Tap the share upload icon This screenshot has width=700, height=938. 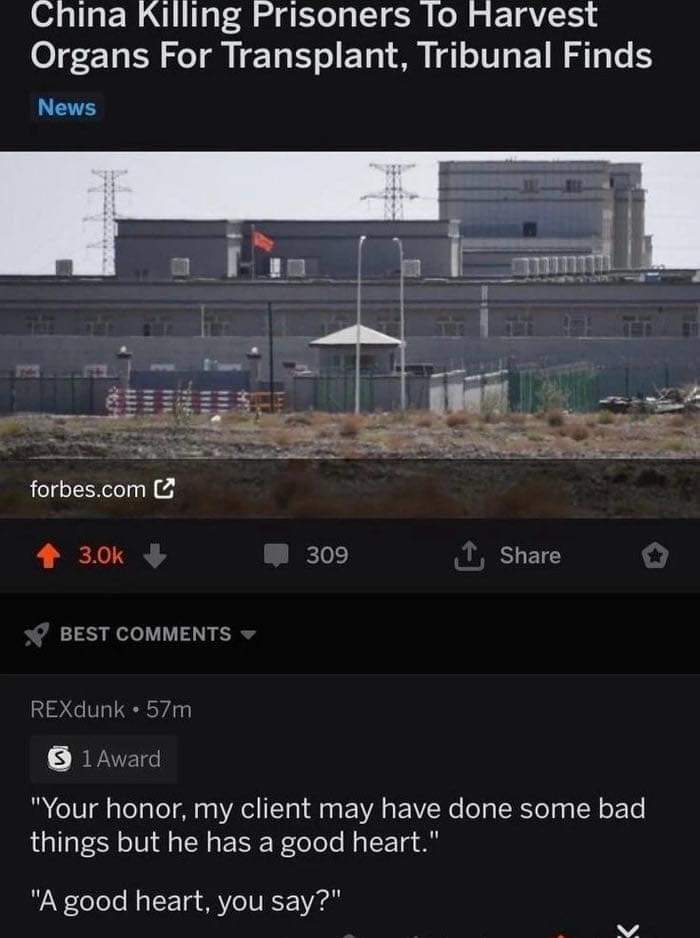tap(469, 556)
